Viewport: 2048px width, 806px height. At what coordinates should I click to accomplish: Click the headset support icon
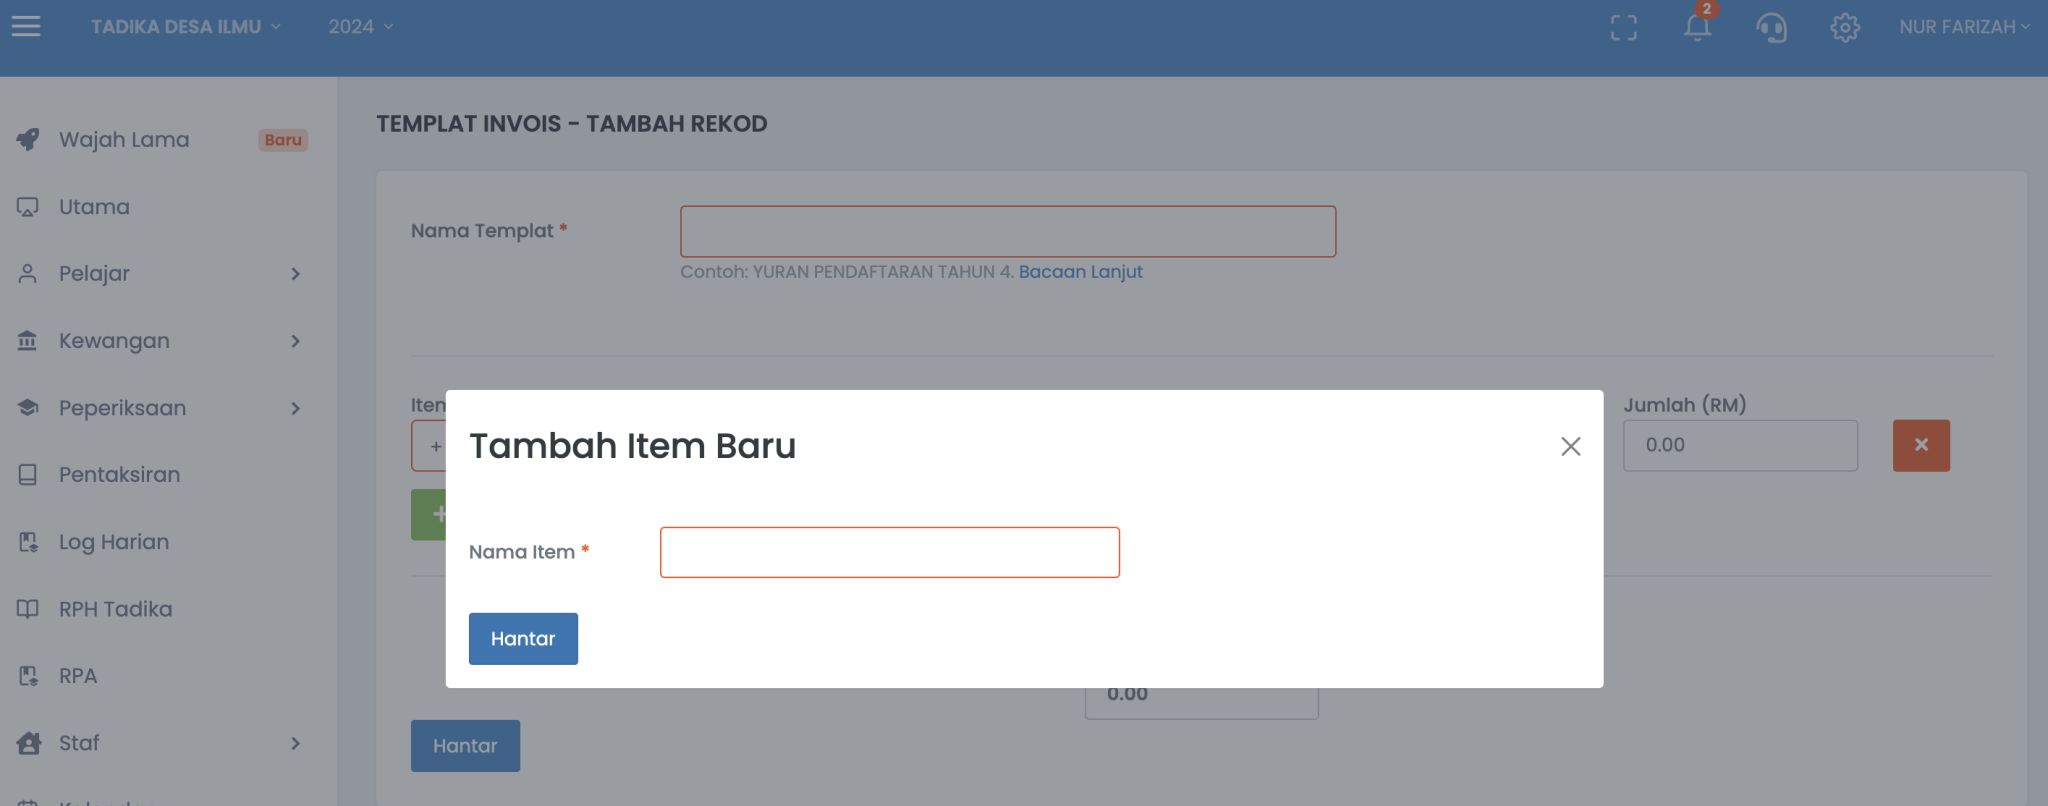(x=1771, y=29)
